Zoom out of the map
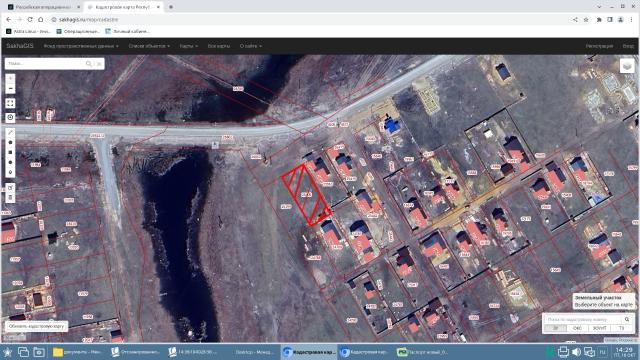The image size is (640, 360). [11, 89]
